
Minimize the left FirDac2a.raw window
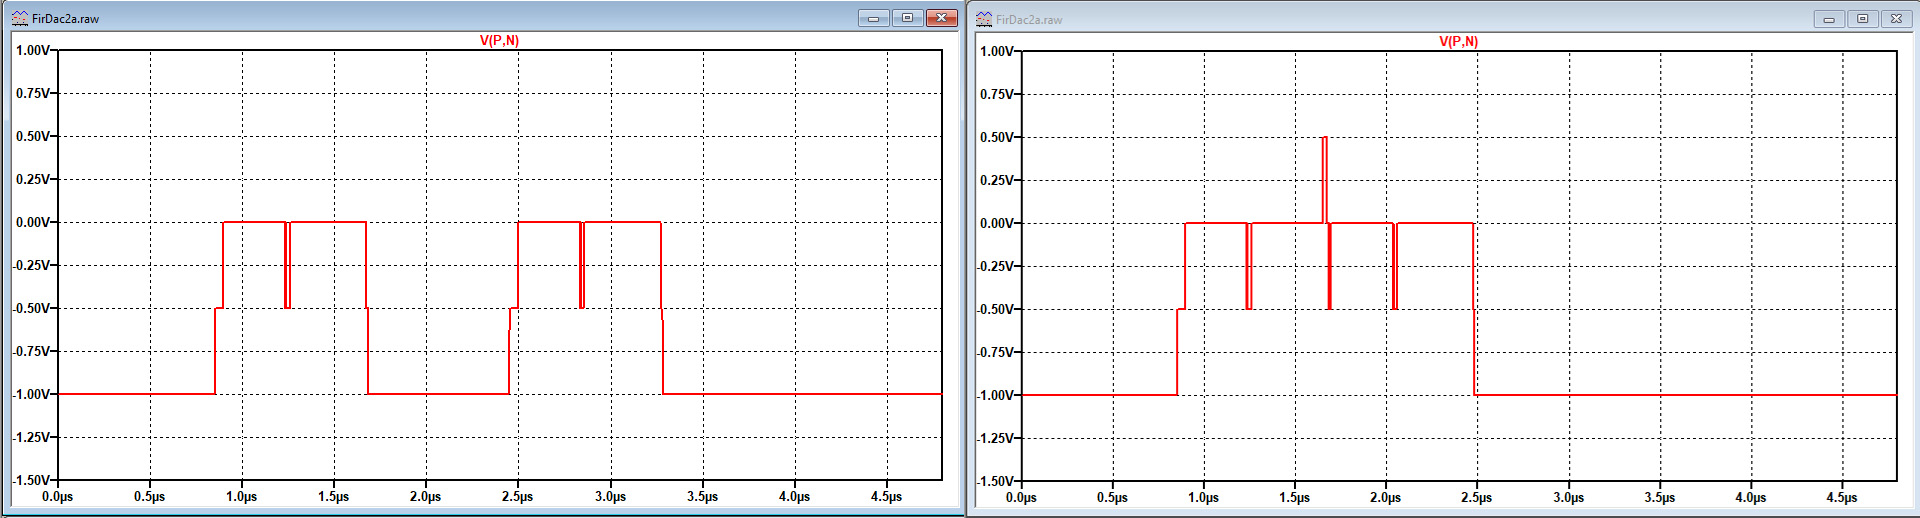tap(873, 18)
